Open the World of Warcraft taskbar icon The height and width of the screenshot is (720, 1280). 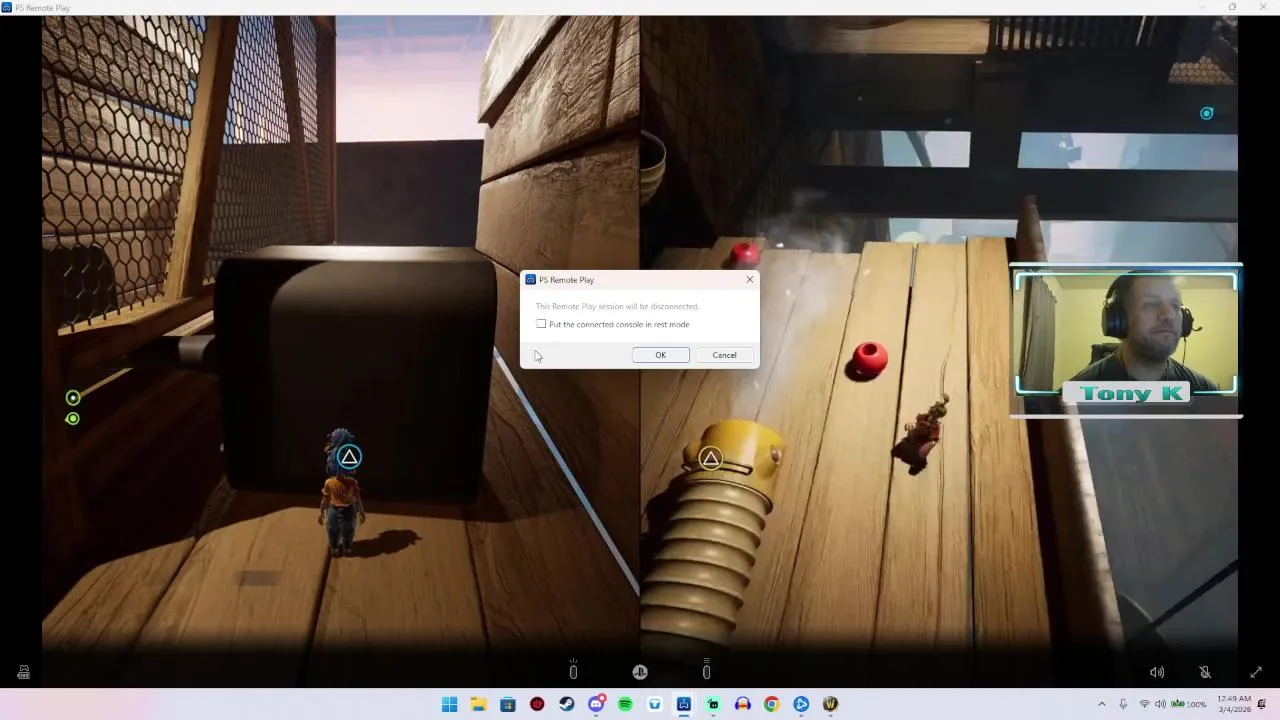tap(830, 704)
